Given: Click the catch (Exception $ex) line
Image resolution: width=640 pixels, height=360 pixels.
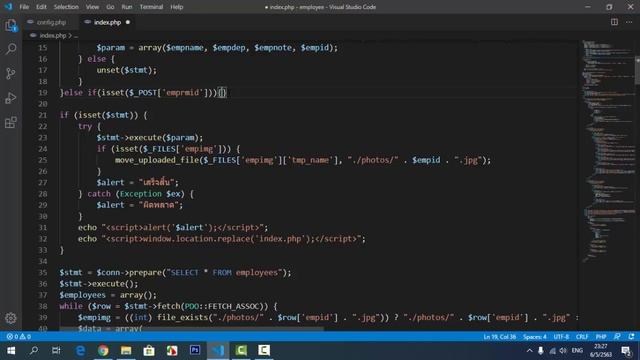Looking at the screenshot, I should [136, 194].
